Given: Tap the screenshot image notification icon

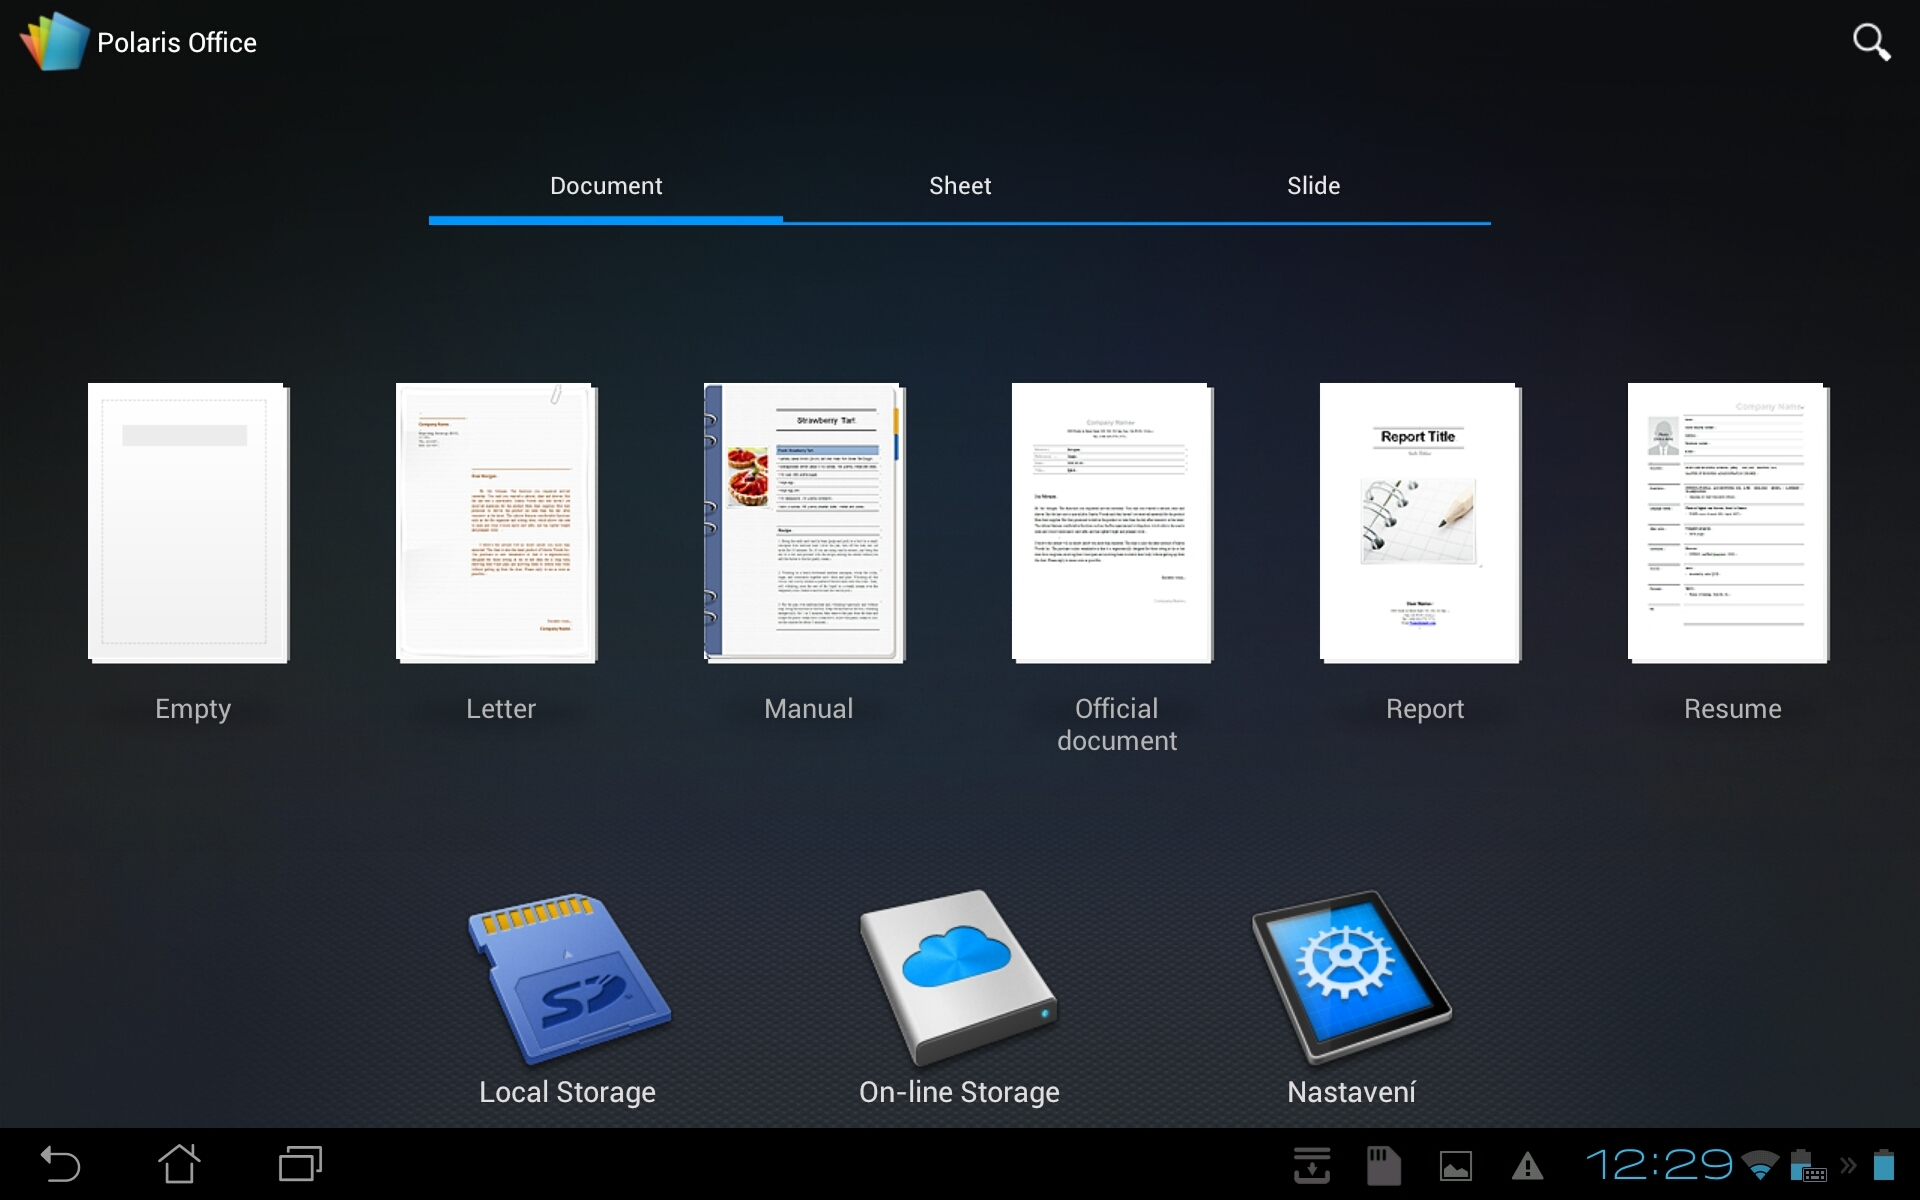Looking at the screenshot, I should tap(1458, 1164).
